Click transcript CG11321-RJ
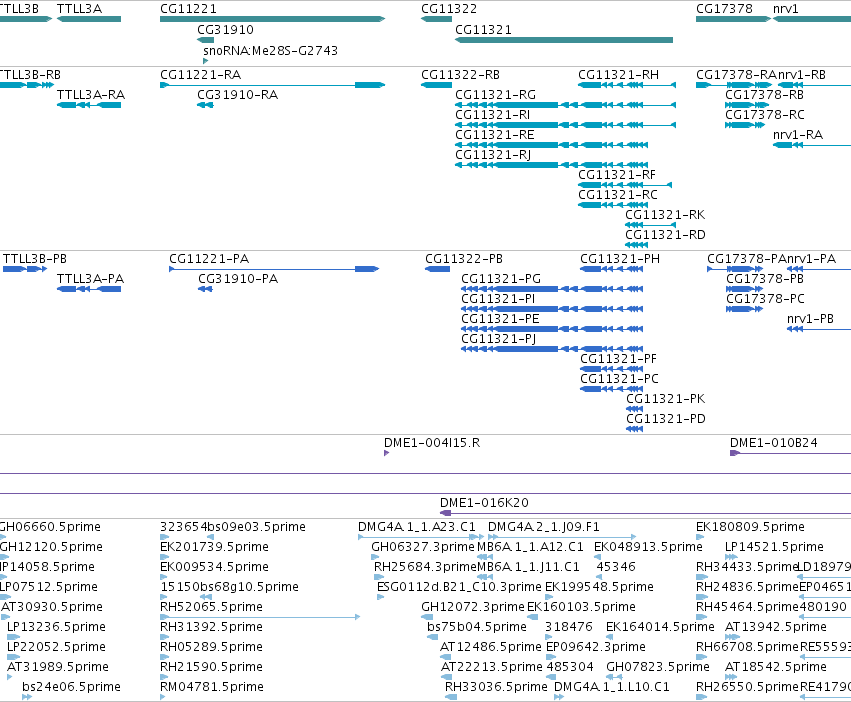This screenshot has height=702, width=851. click(551, 165)
